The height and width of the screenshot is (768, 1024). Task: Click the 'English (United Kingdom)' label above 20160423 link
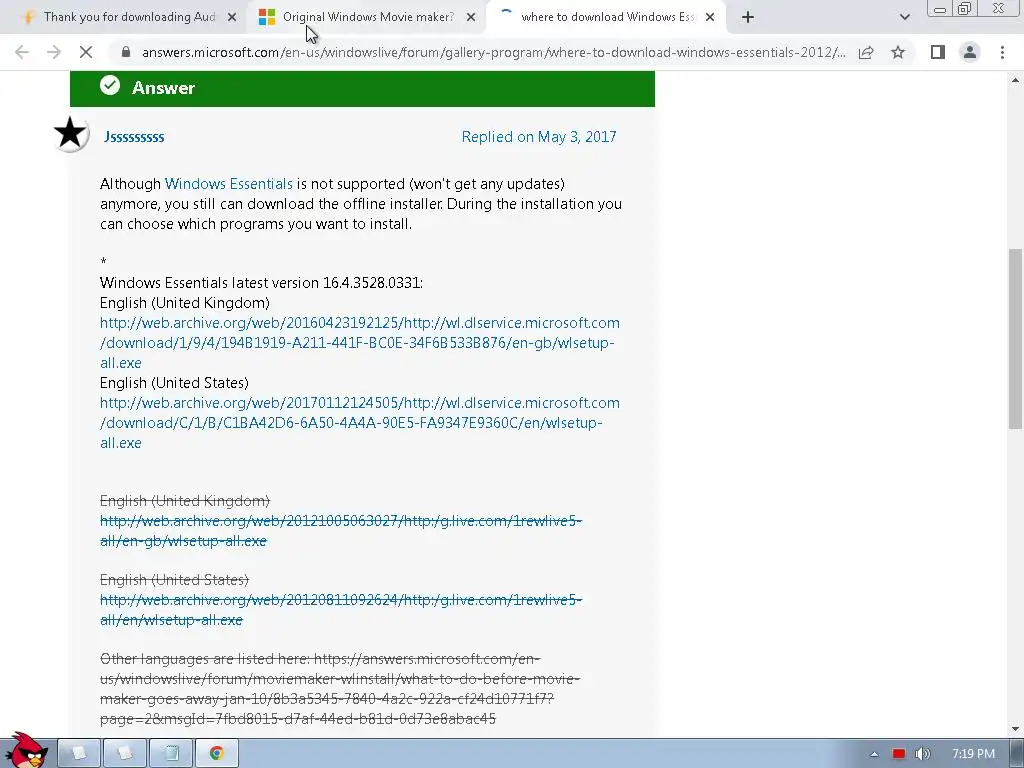point(185,303)
